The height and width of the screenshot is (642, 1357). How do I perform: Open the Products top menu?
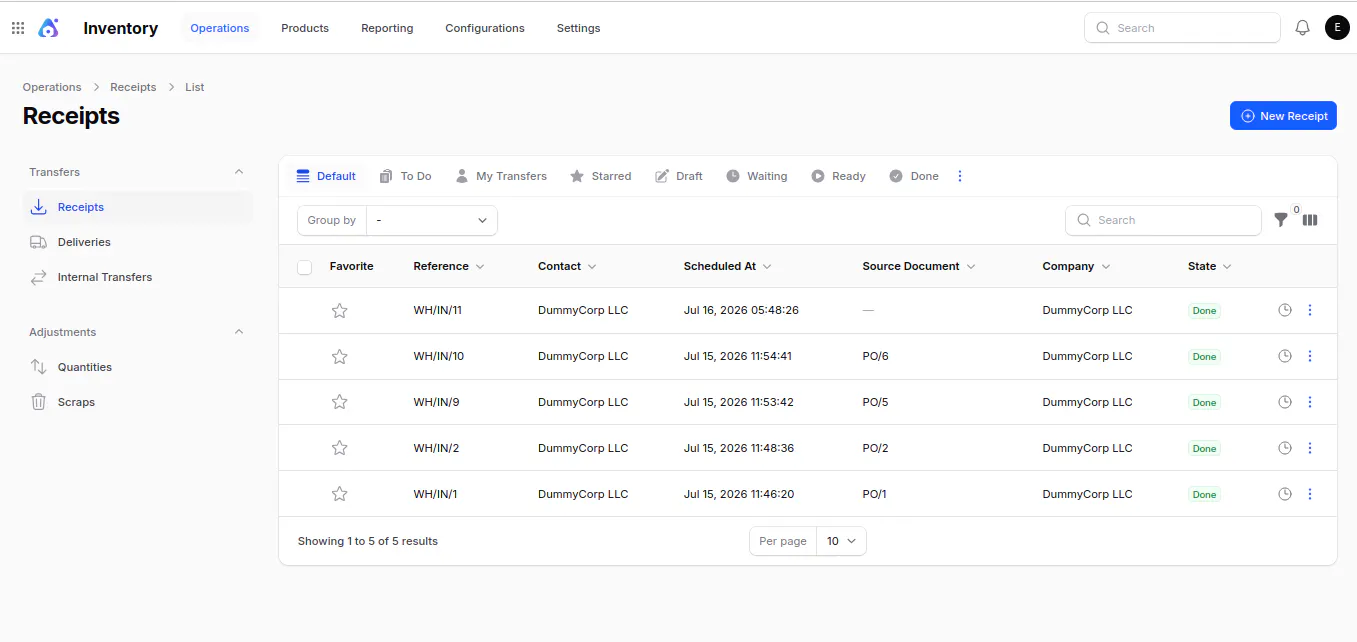[305, 28]
